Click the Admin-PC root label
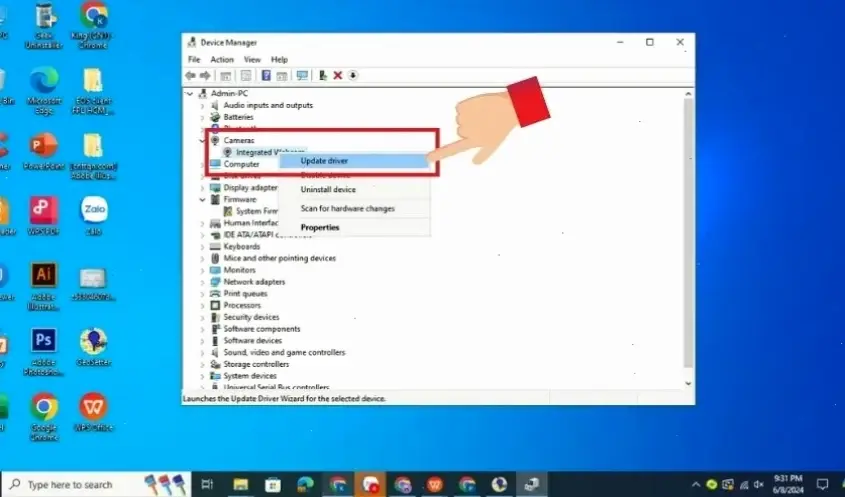Viewport: 845px width, 497px height. click(229, 94)
